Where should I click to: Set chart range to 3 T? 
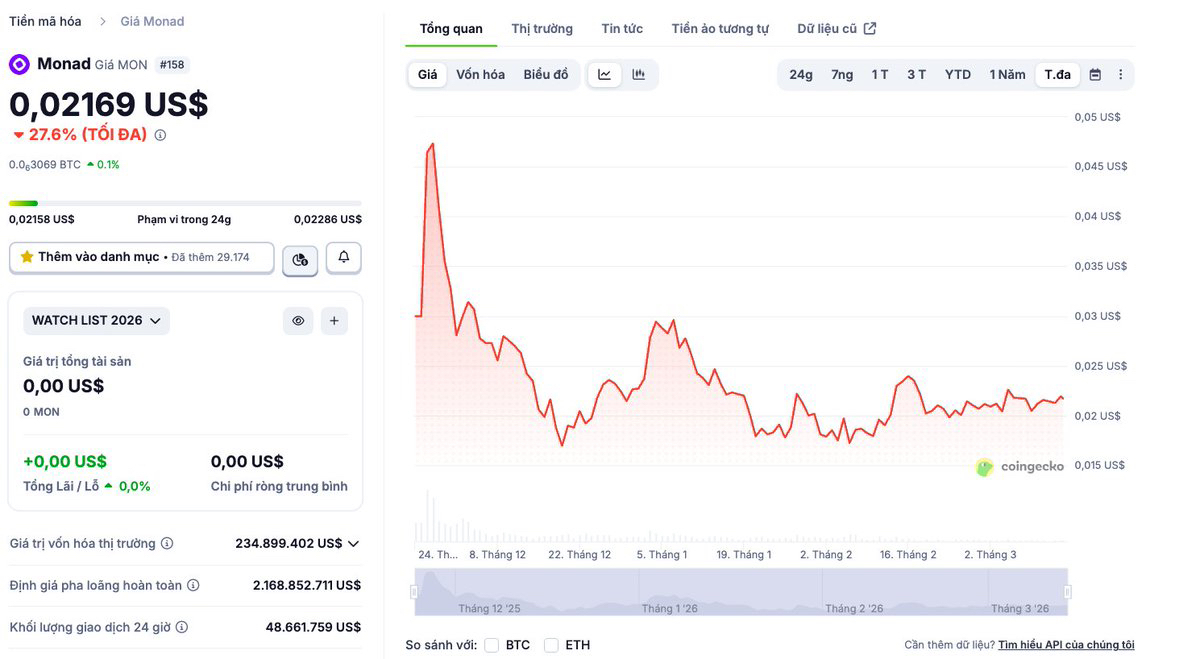(917, 75)
